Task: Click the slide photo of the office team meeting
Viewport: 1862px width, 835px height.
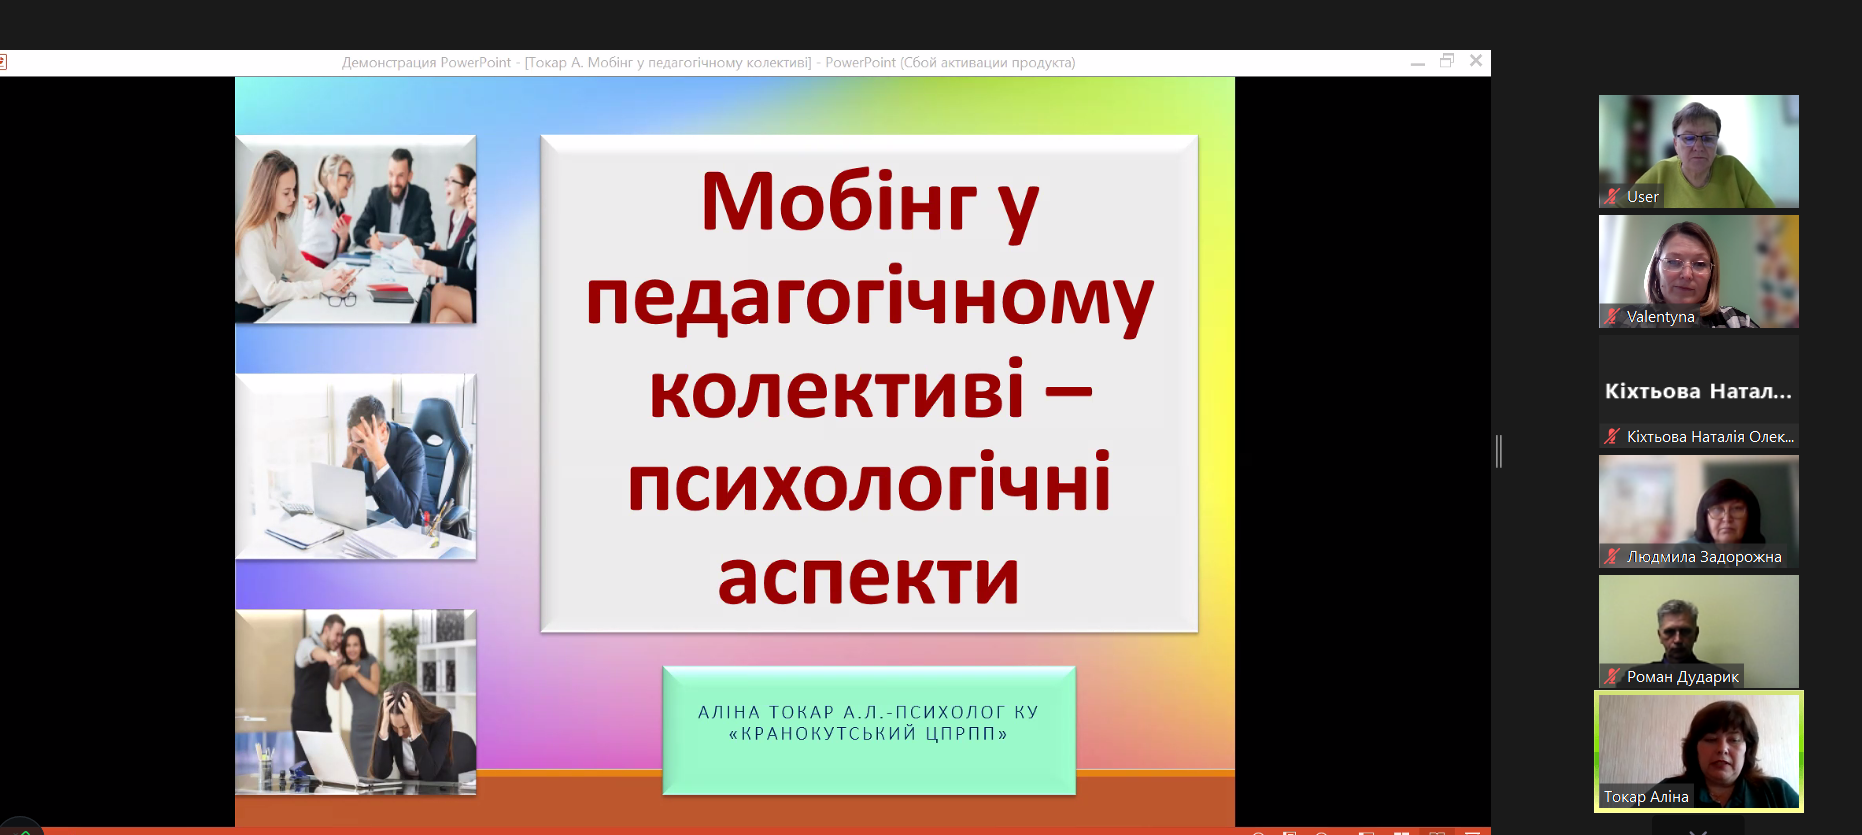Action: (x=356, y=229)
